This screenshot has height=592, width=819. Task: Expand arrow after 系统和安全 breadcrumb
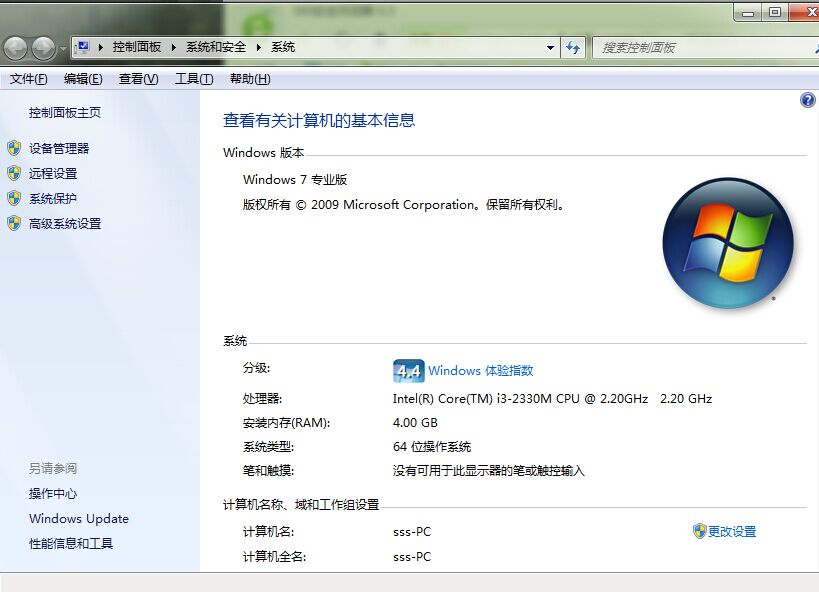tap(259, 48)
